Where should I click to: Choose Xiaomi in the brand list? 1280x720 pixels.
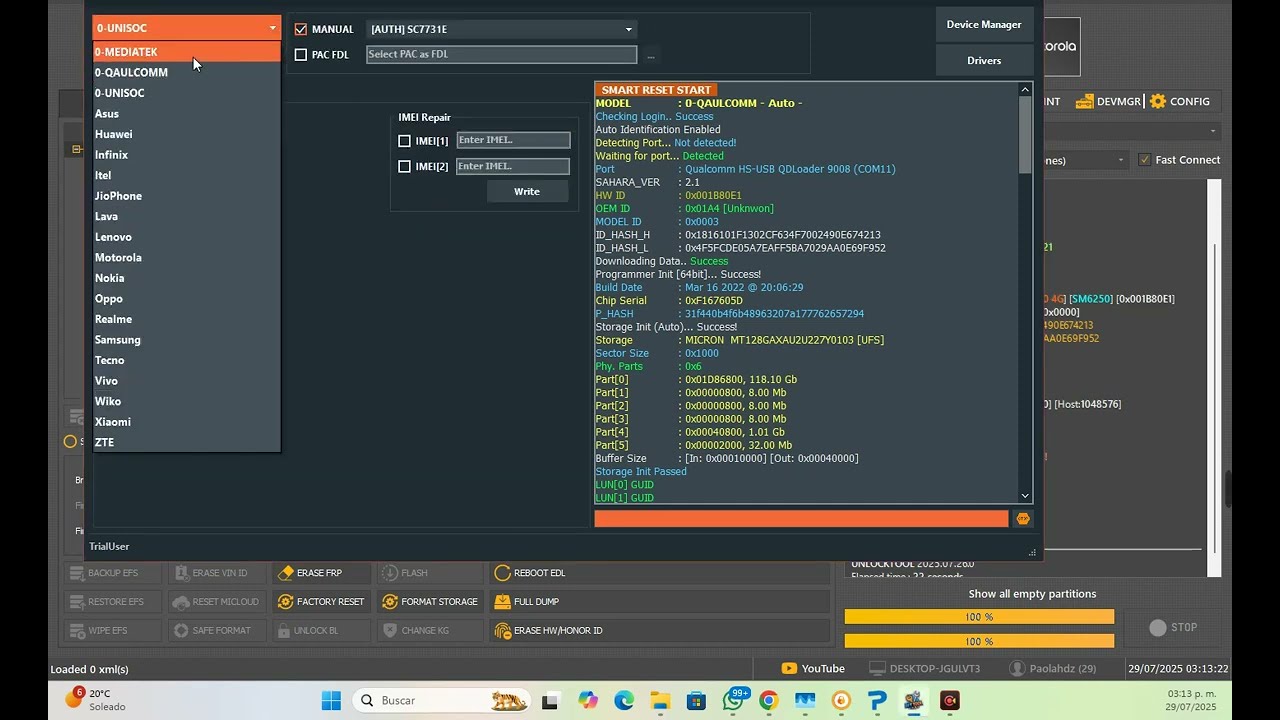pos(187,422)
